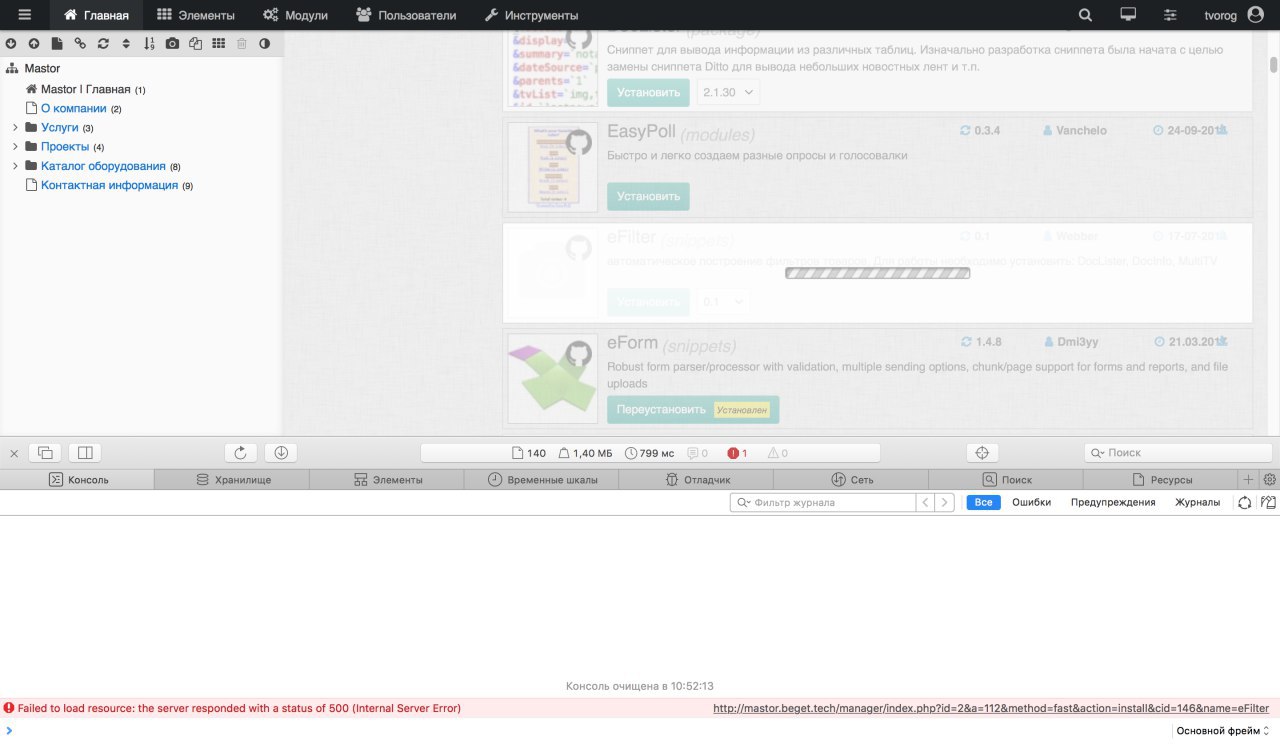Open the Проекты tree item
This screenshot has height=744, width=1280.
point(65,147)
